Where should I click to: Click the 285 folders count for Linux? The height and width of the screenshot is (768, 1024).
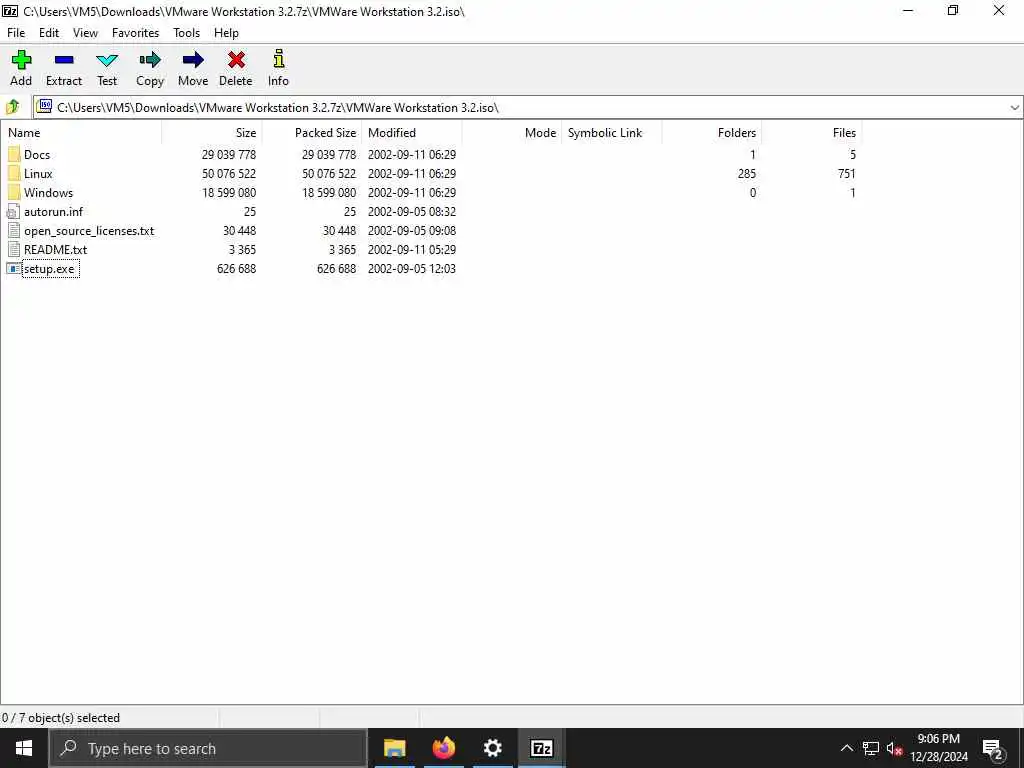tap(746, 174)
